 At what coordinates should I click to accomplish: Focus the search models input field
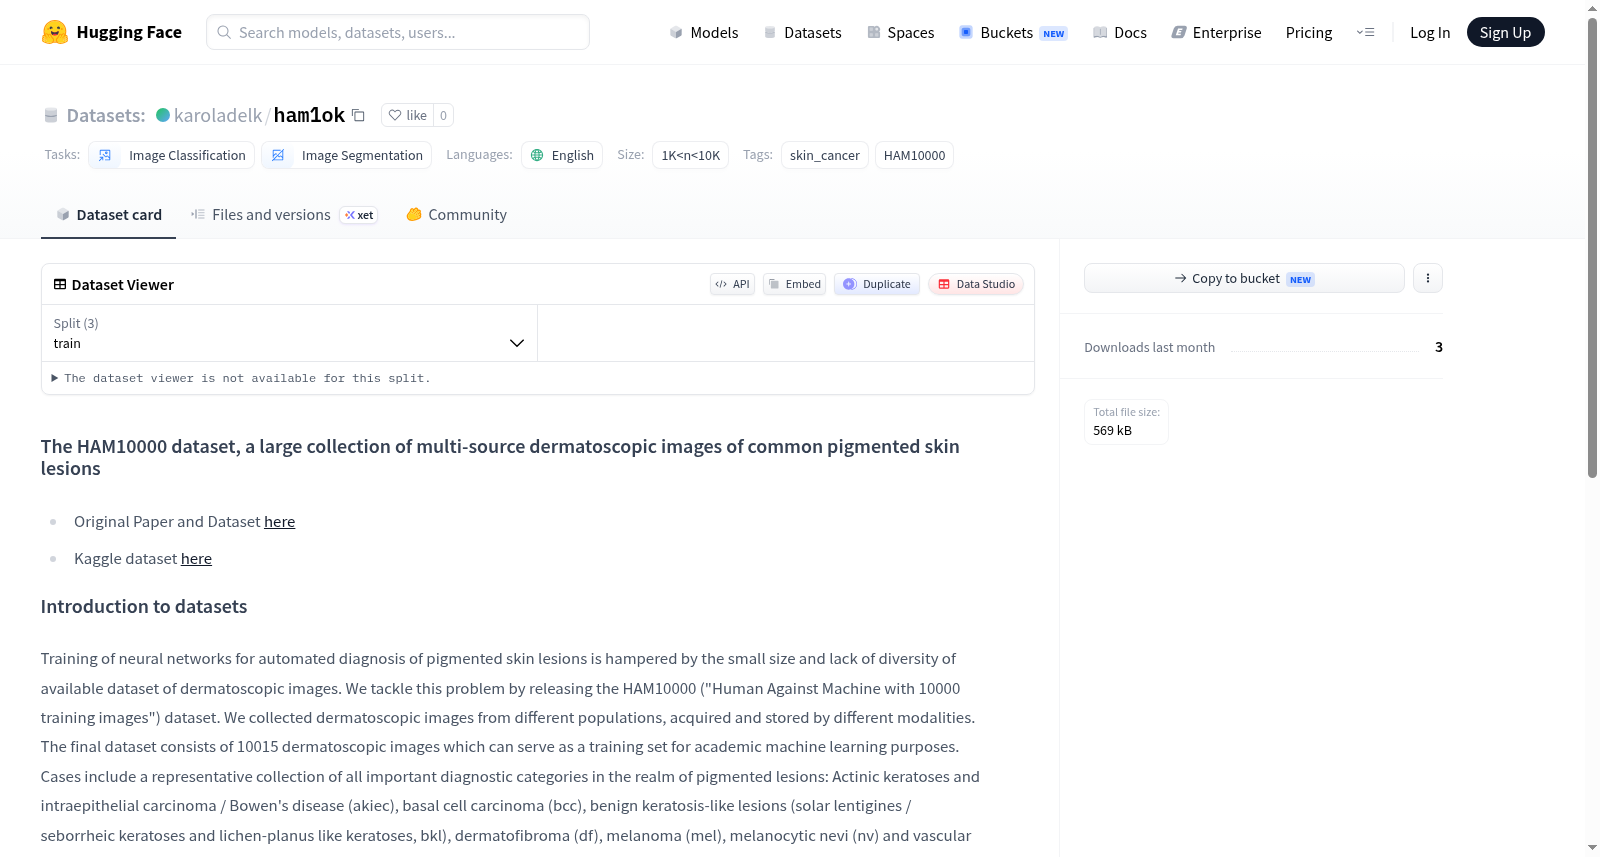(398, 32)
